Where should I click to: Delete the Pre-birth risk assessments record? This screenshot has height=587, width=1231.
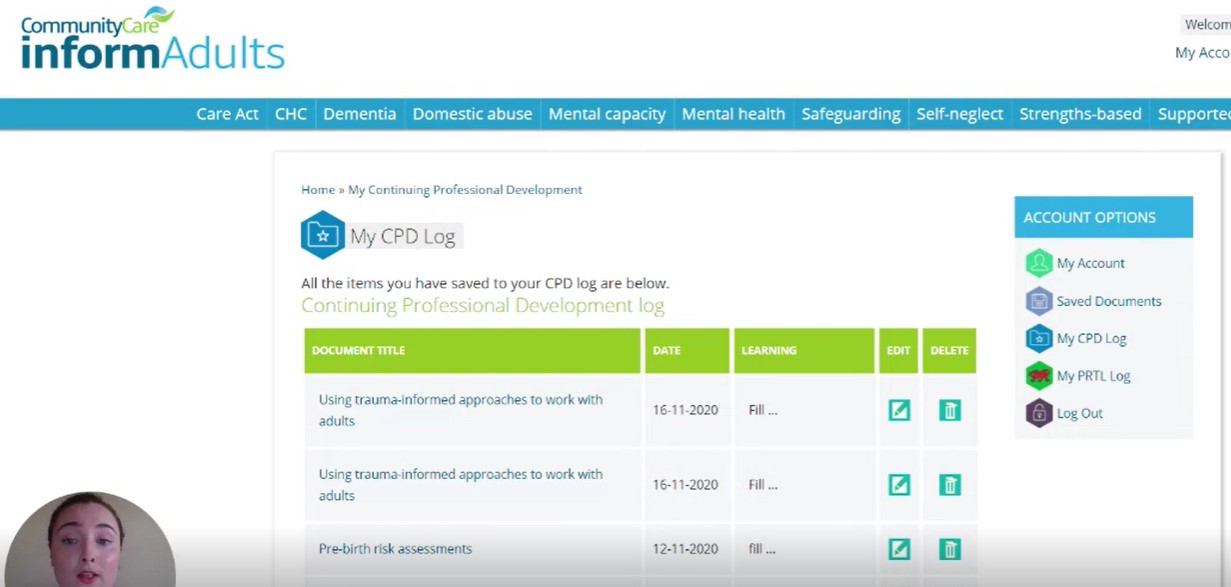point(948,548)
